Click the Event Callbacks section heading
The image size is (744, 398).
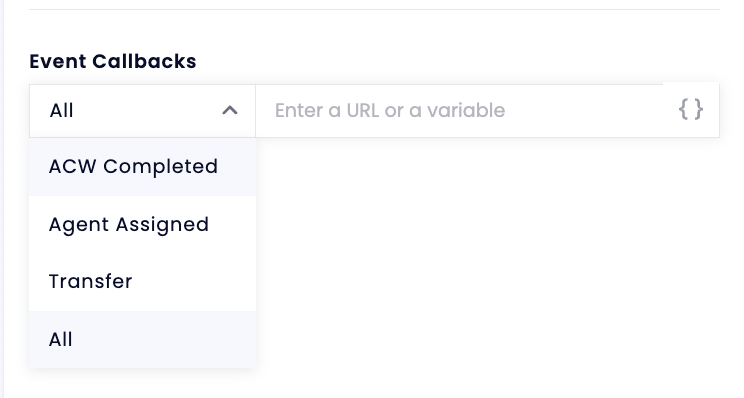click(112, 61)
